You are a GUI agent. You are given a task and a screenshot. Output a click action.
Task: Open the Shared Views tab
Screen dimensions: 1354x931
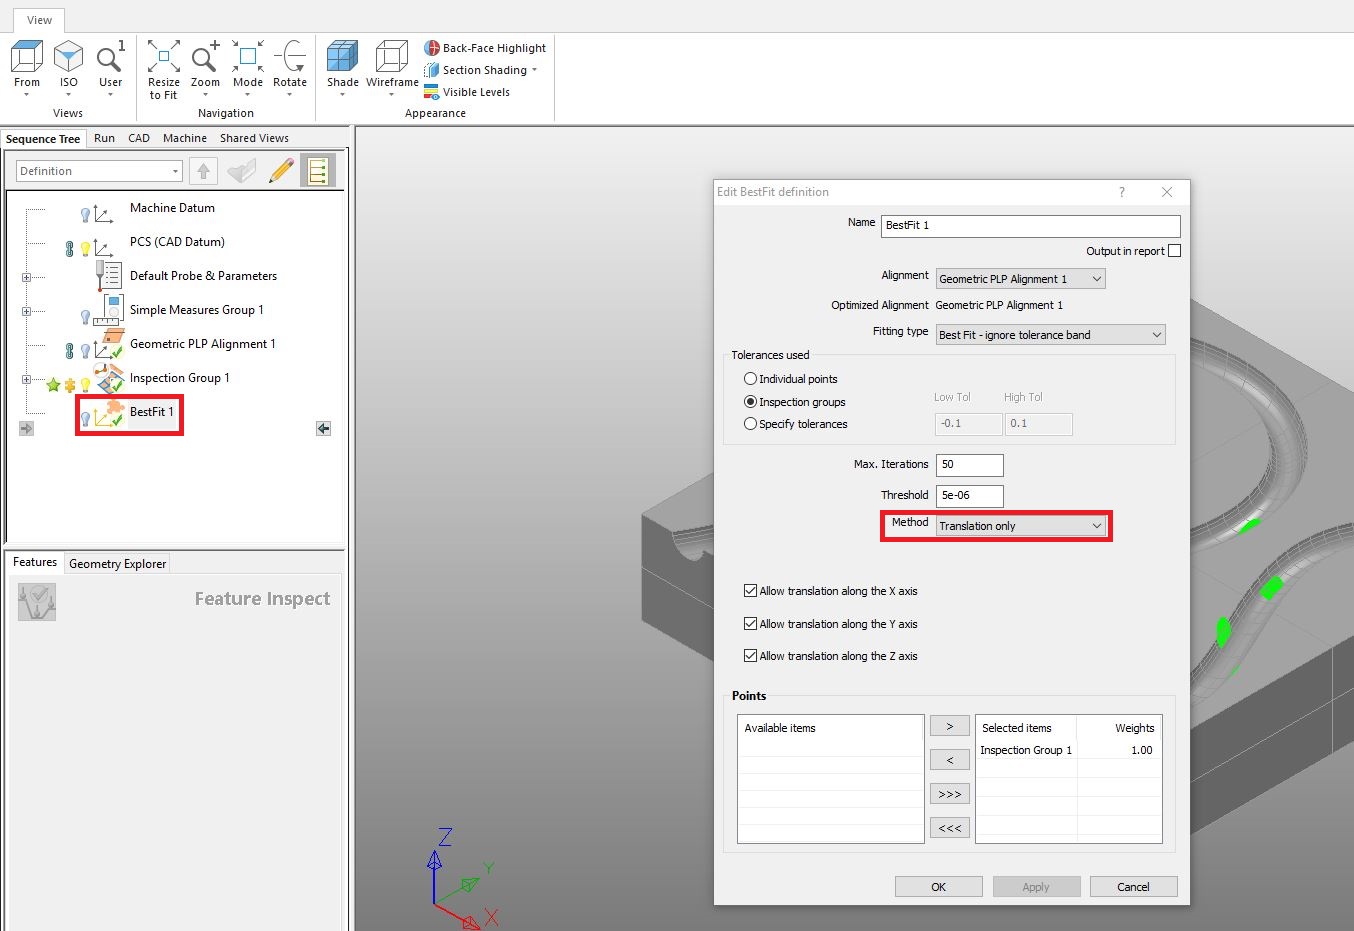[x=254, y=138]
